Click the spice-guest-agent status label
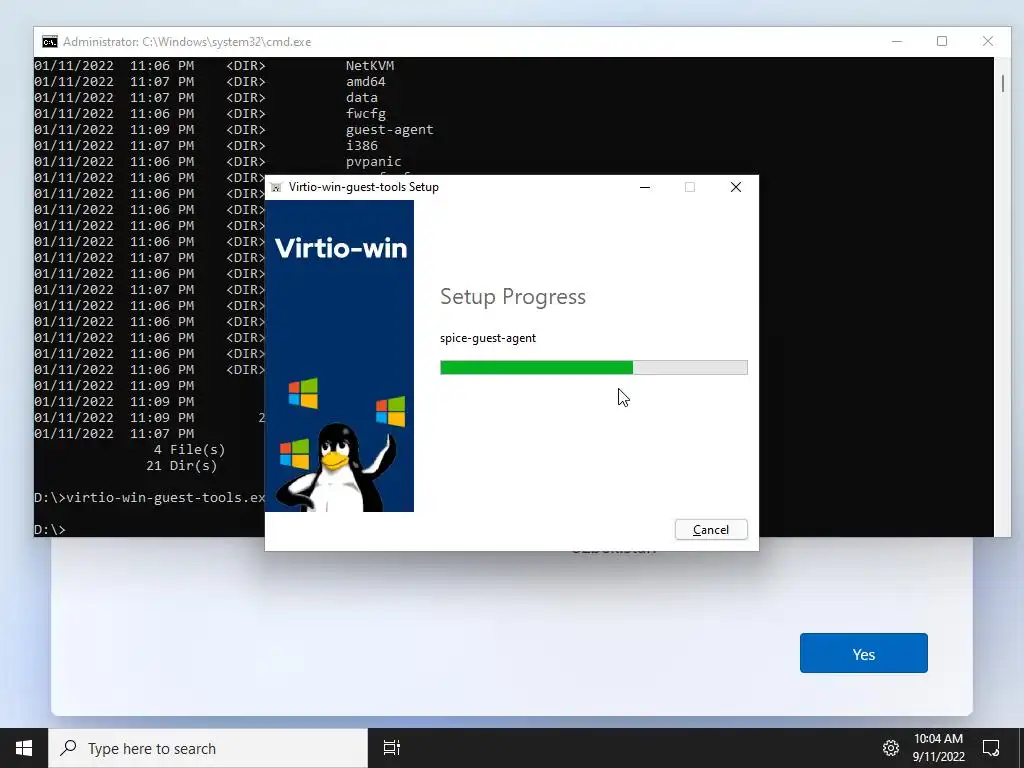The width and height of the screenshot is (1024, 768). 488,338
